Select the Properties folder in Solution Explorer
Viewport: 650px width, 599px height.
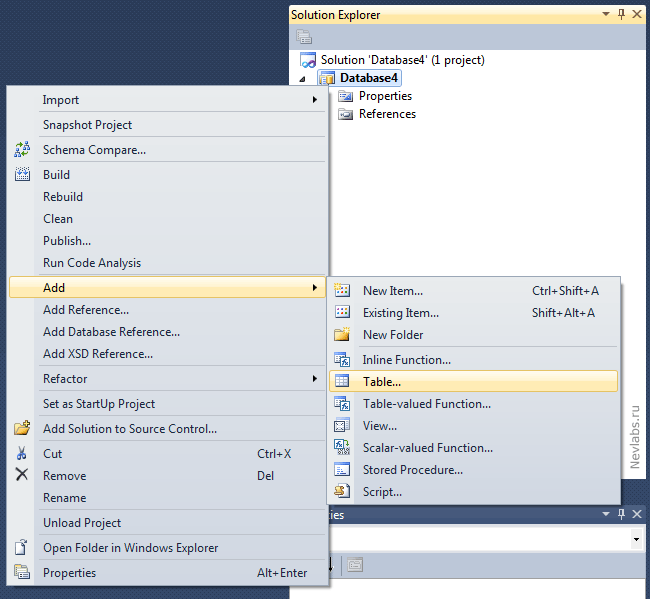coord(384,96)
